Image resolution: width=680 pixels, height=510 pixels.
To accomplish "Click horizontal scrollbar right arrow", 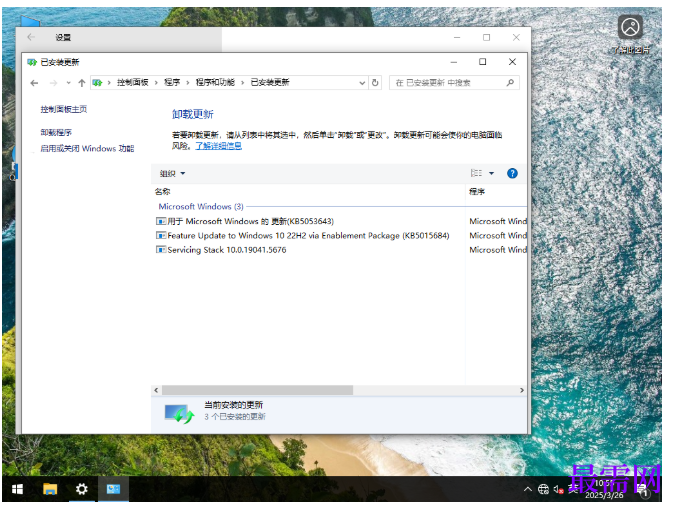I will click(522, 390).
